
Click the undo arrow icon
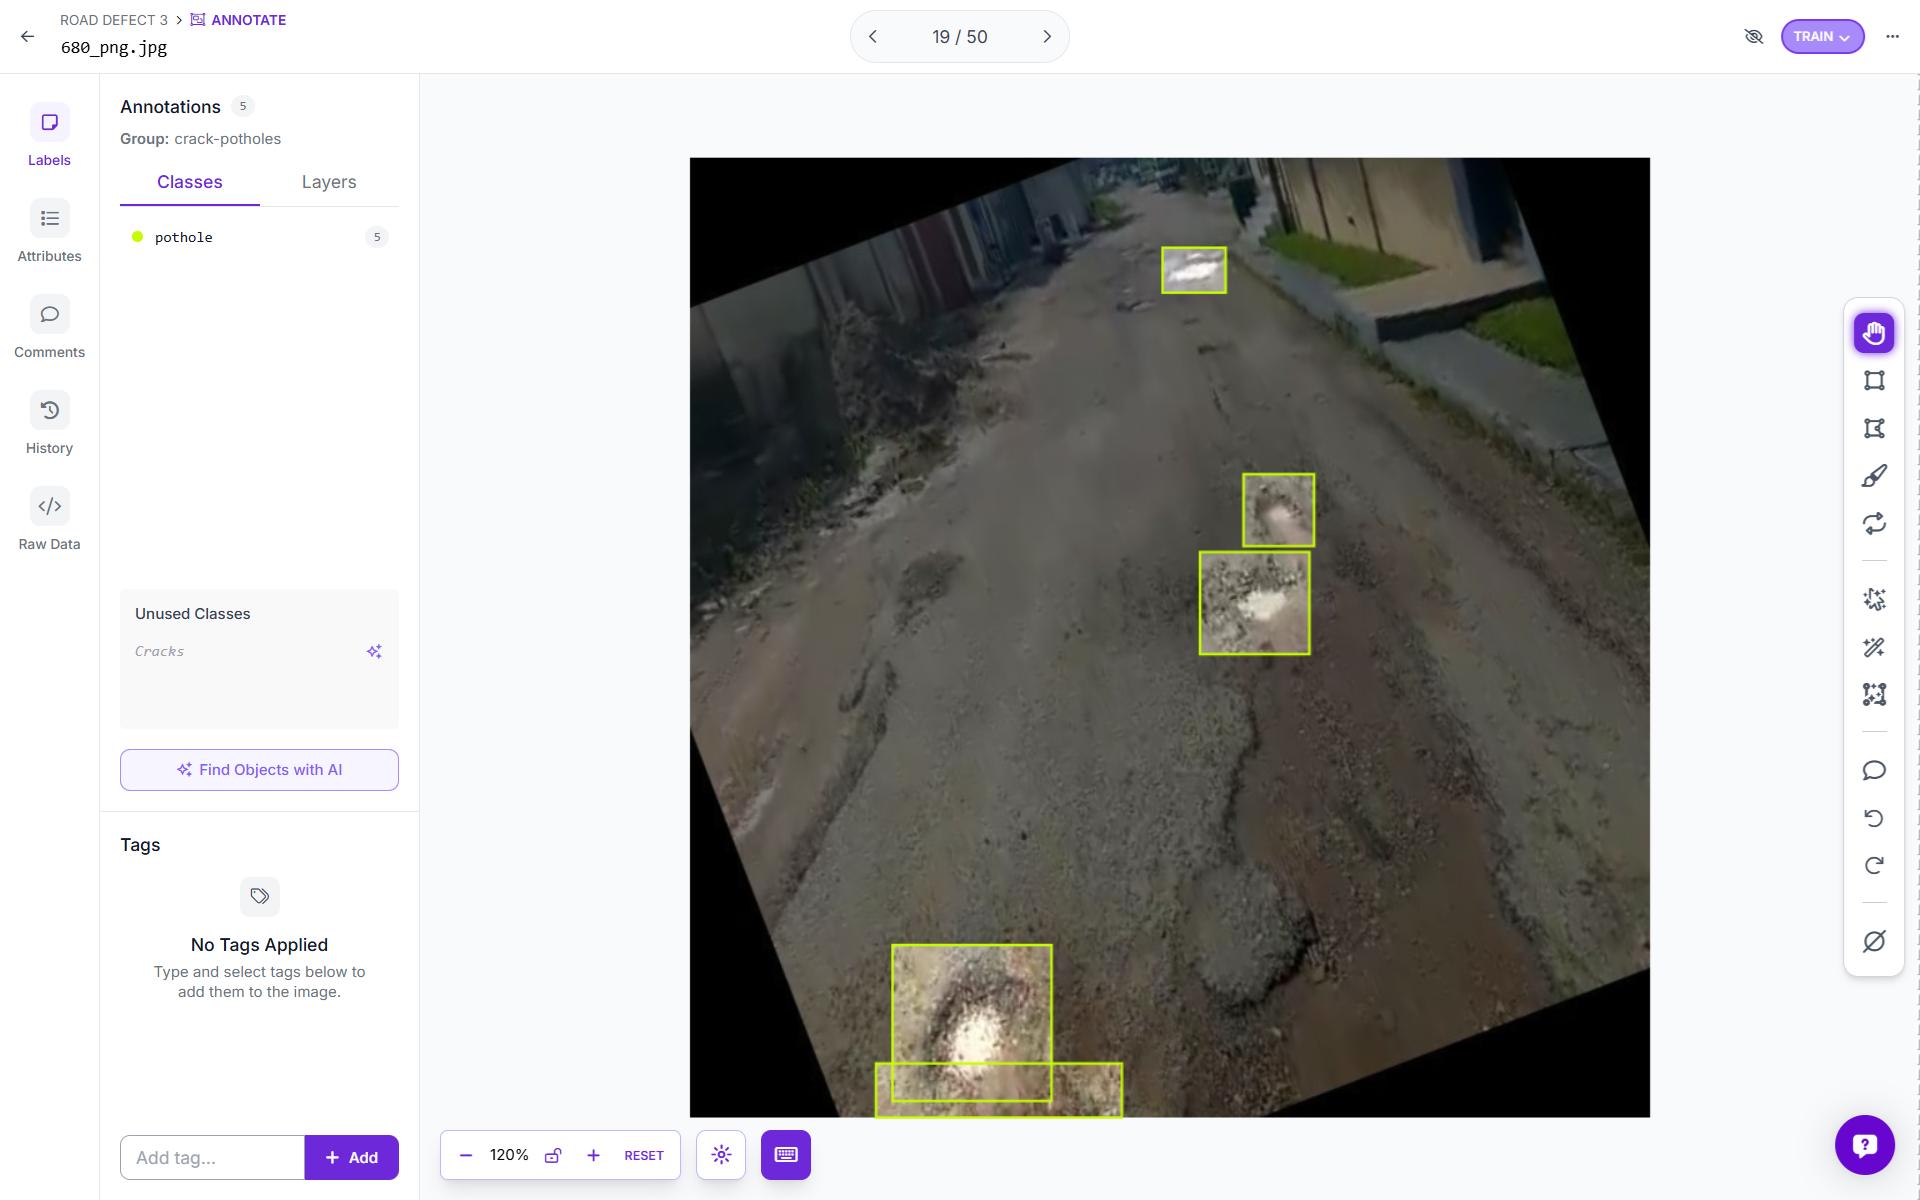click(1874, 818)
